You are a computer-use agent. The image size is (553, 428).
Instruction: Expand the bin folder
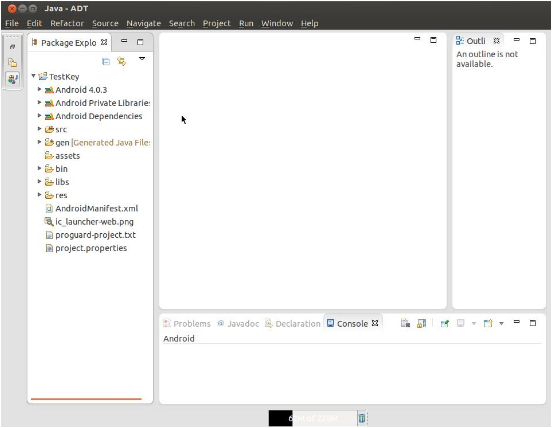tap(40, 168)
